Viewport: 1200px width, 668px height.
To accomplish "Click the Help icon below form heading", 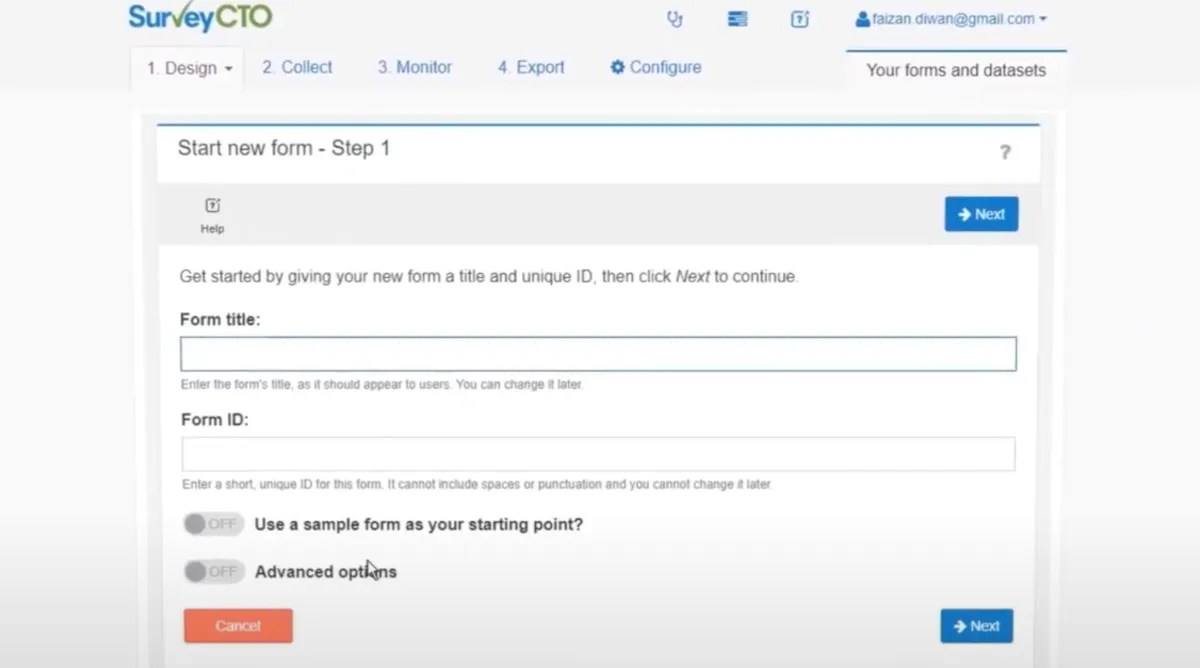I will click(x=212, y=215).
